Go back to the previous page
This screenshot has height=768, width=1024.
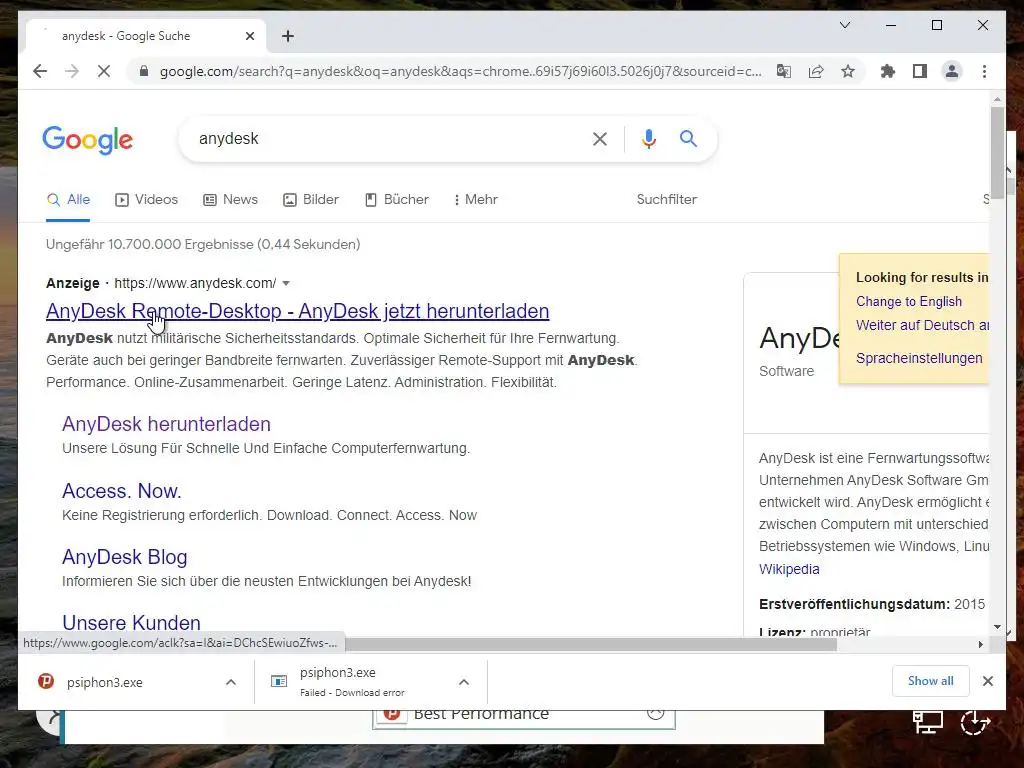click(x=40, y=71)
